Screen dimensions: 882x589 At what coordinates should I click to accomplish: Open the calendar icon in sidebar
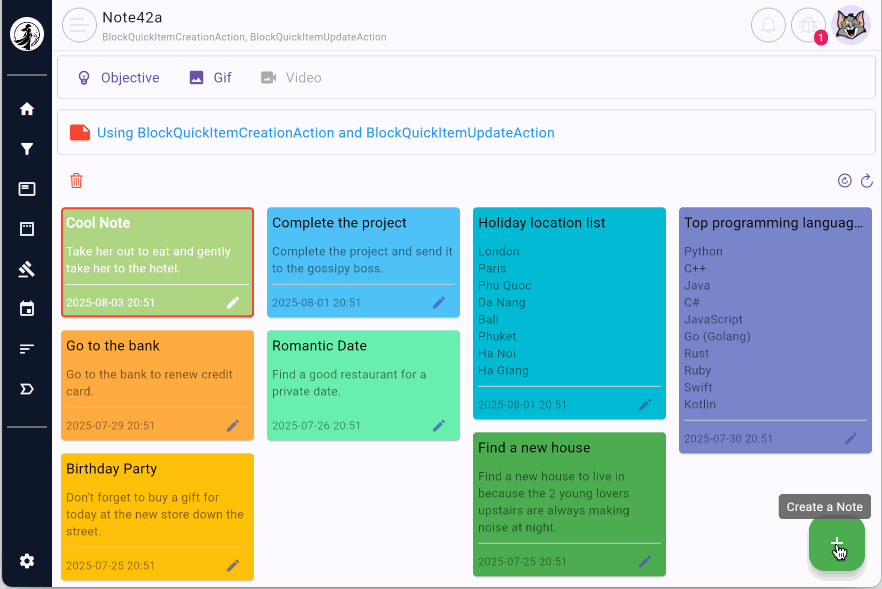click(27, 309)
